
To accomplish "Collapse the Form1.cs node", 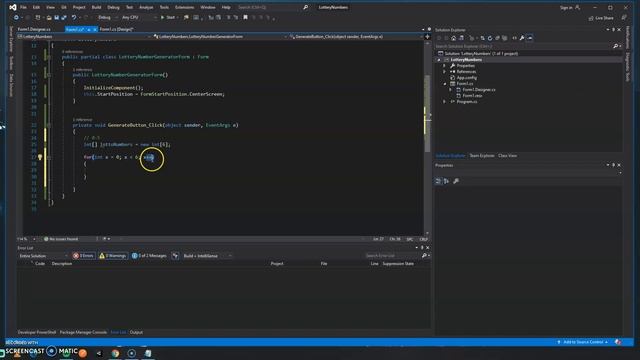I will point(444,84).
